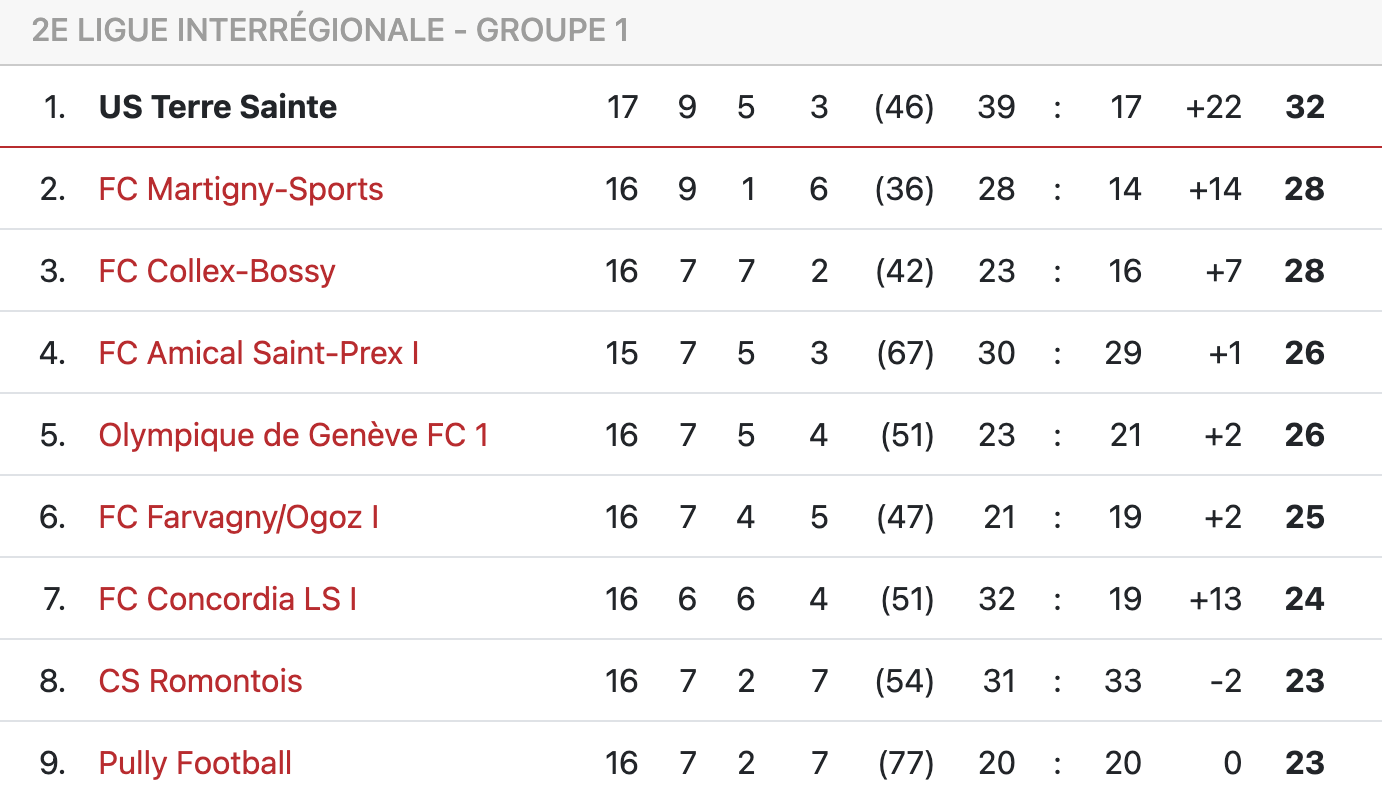Screen dimensions: 1382x794
Task: Select the FC Farvagny/Ogoz I link
Action: 239,517
